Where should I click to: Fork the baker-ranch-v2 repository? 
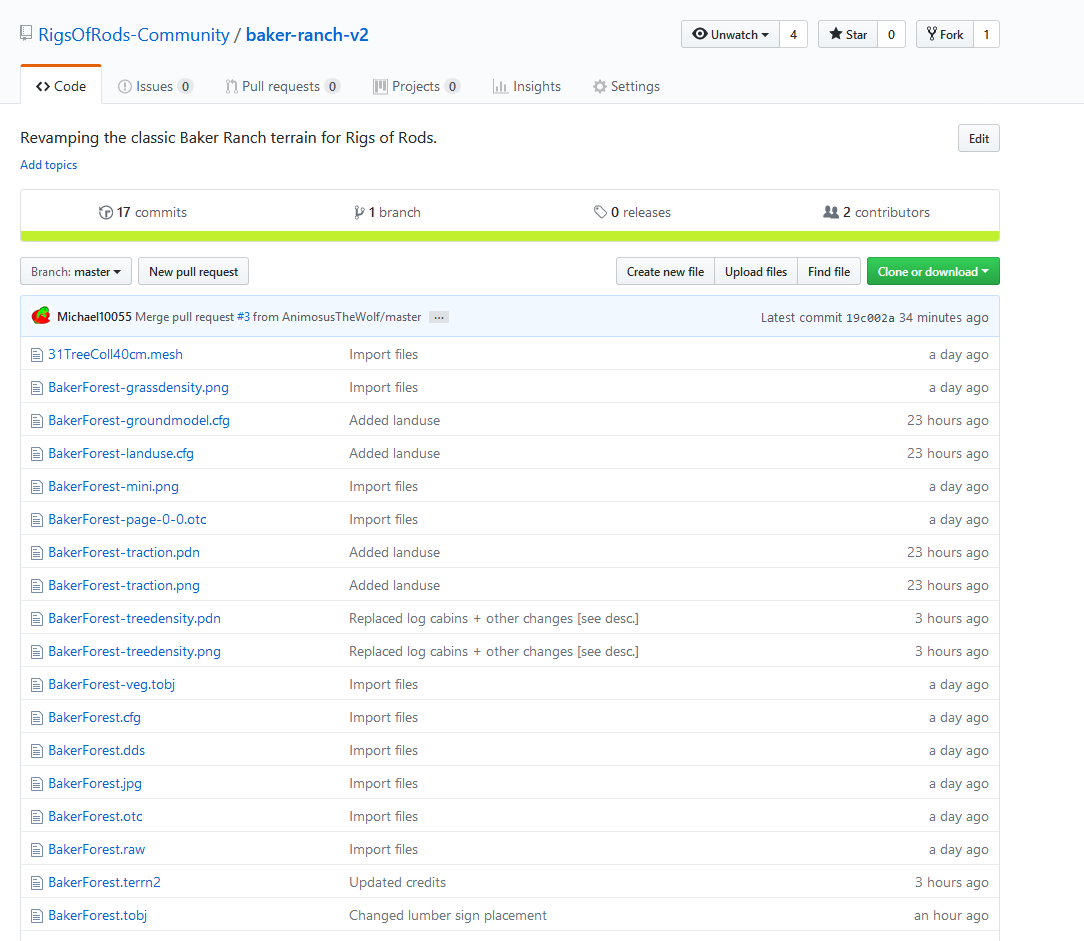tap(945, 34)
